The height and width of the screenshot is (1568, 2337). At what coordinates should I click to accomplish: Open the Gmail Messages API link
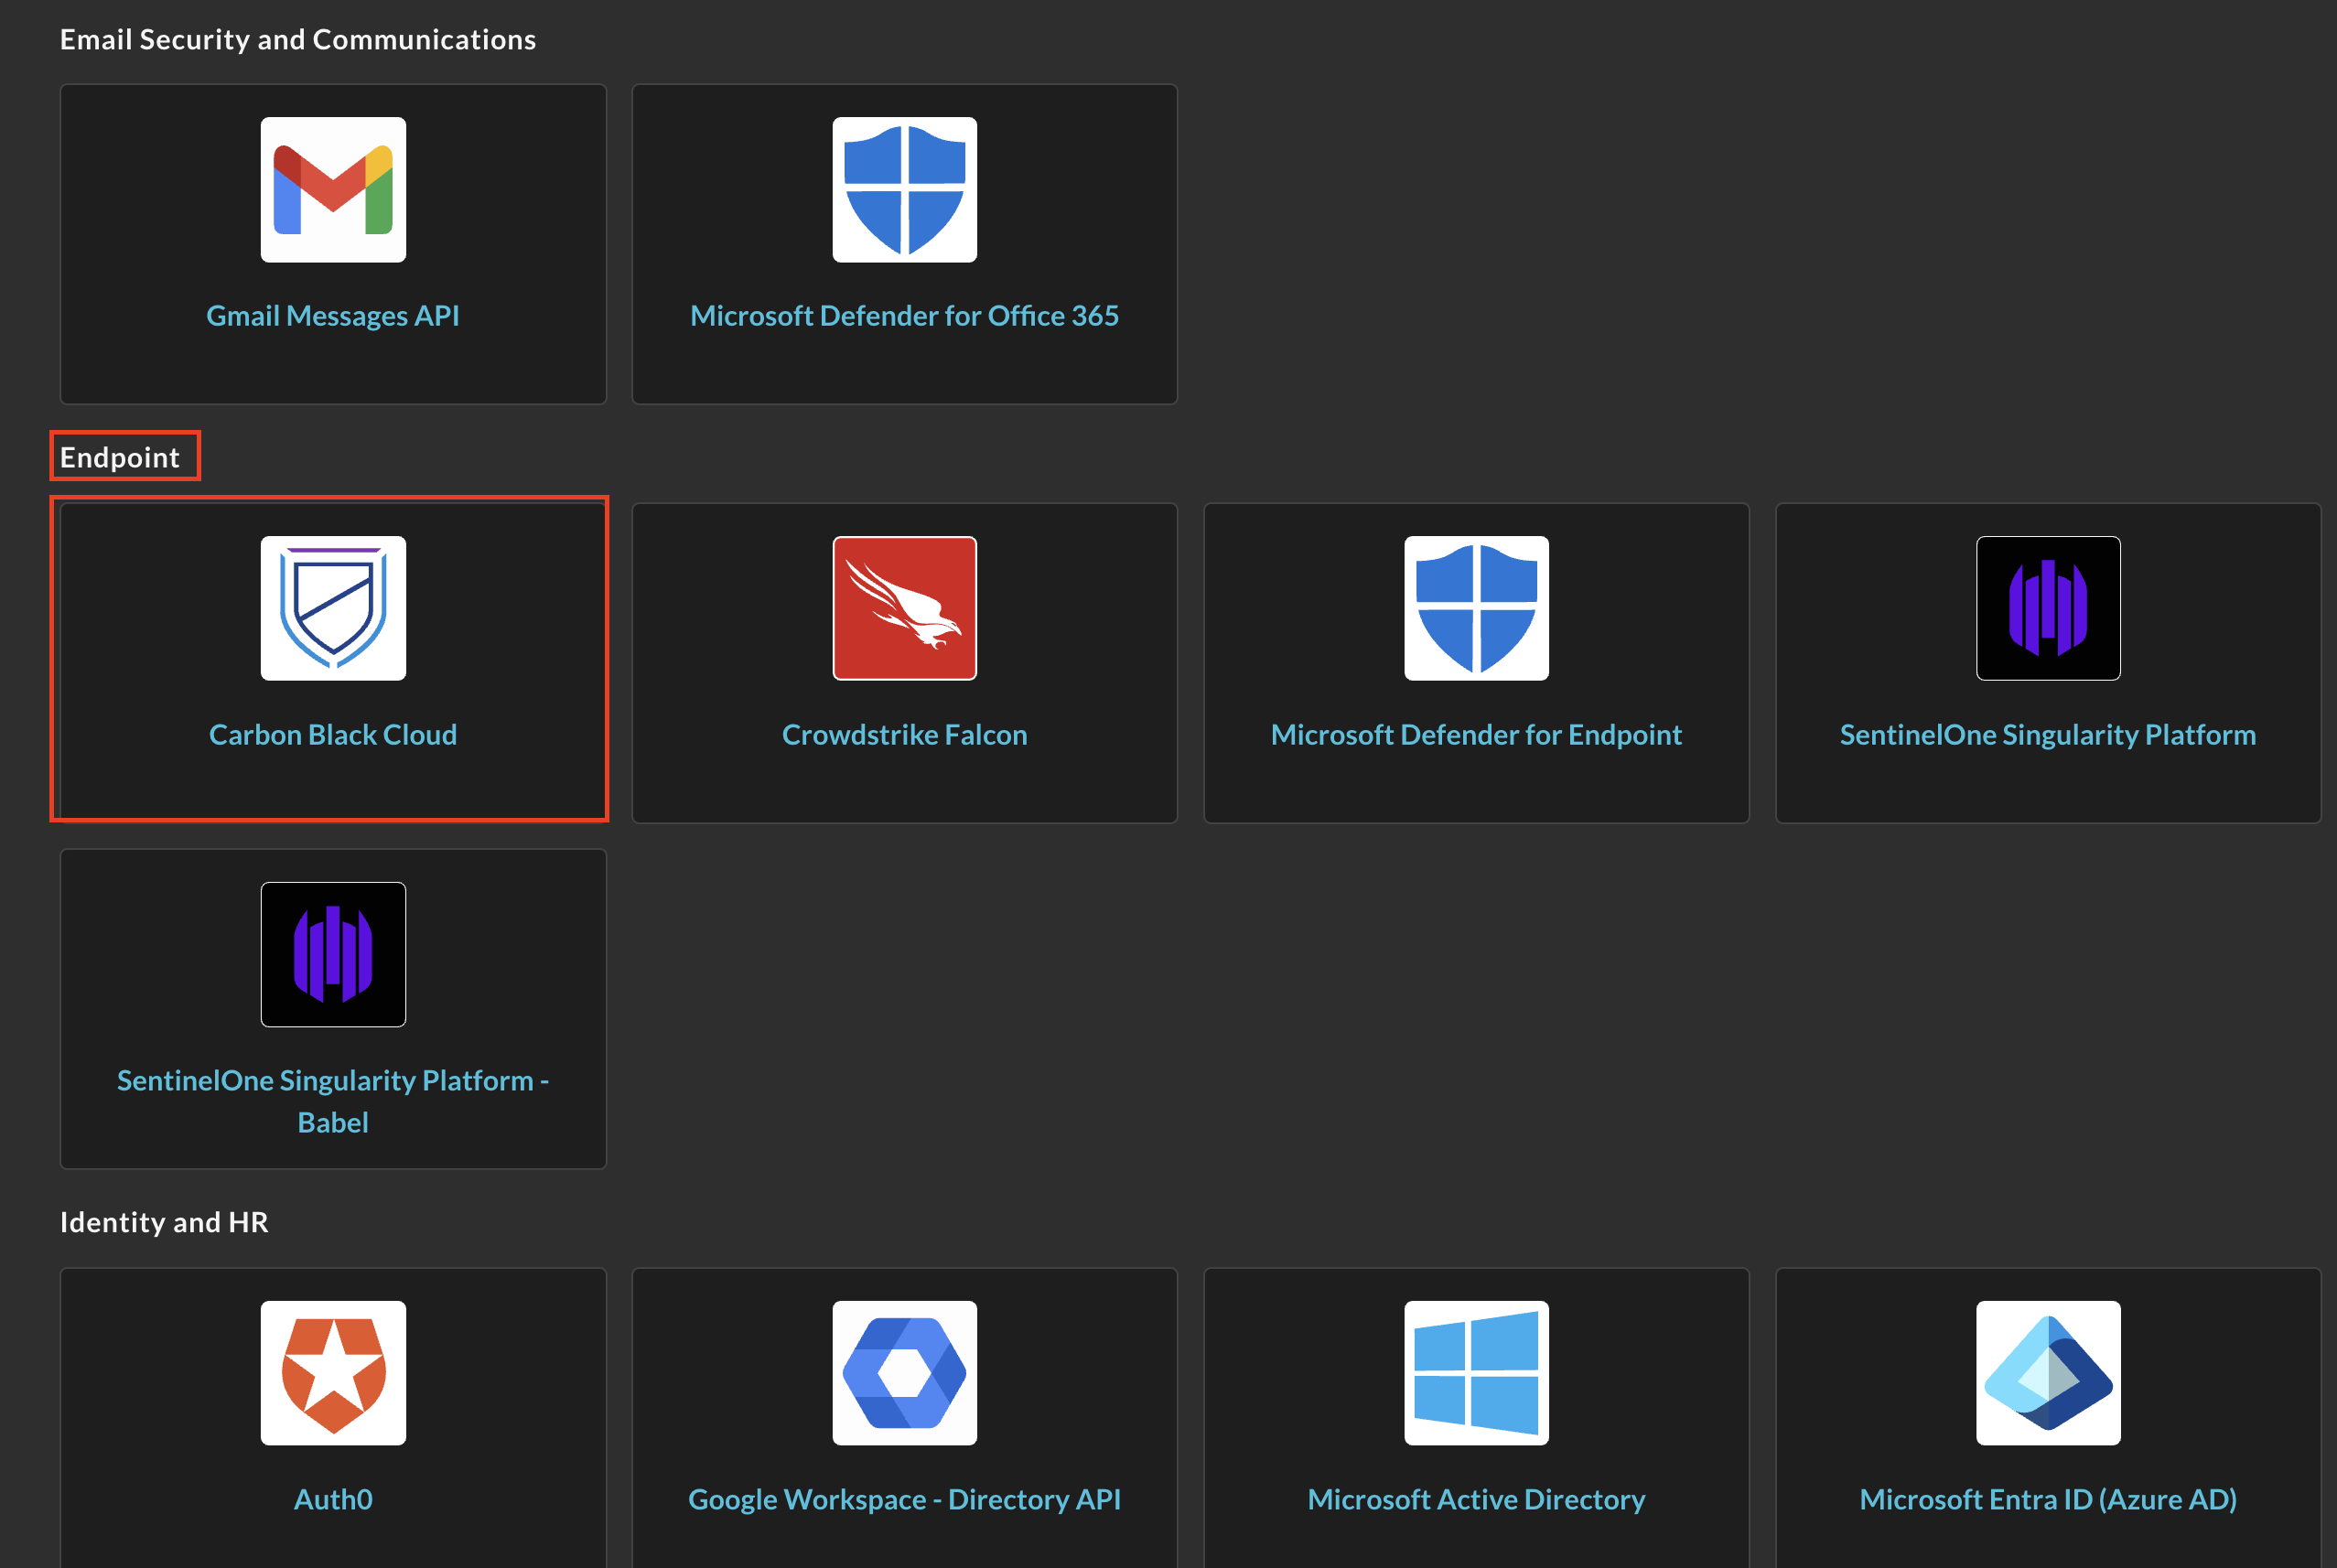click(x=333, y=316)
